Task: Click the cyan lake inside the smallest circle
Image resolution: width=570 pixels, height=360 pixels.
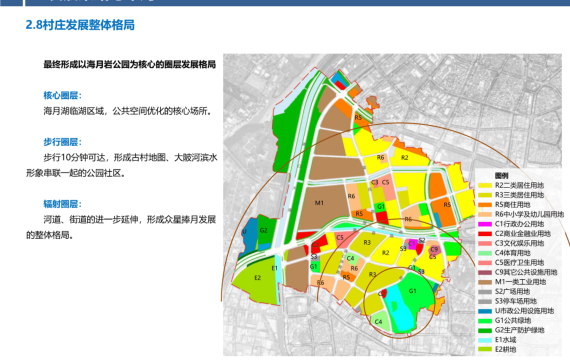Action: point(398,309)
